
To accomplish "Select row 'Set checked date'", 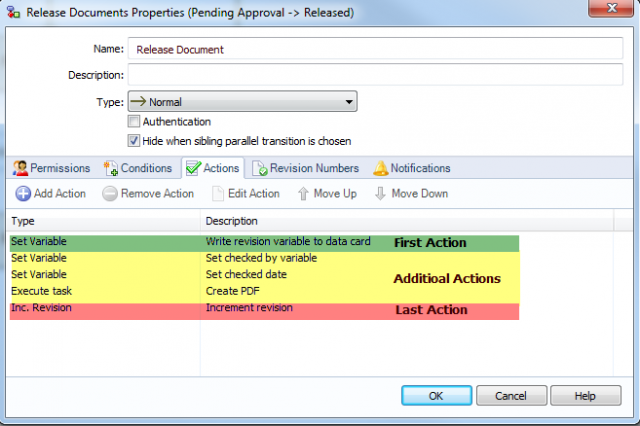I will point(264,274).
